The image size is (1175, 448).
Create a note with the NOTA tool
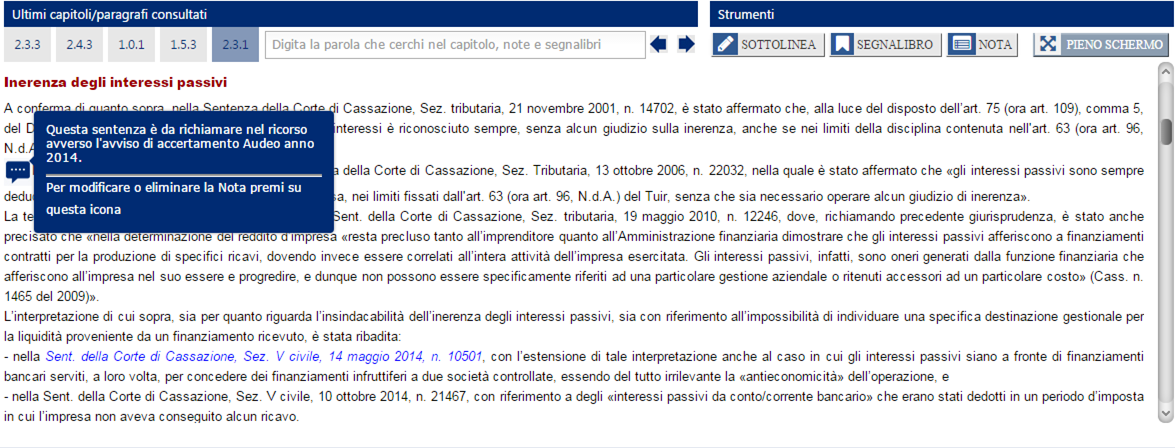click(981, 45)
